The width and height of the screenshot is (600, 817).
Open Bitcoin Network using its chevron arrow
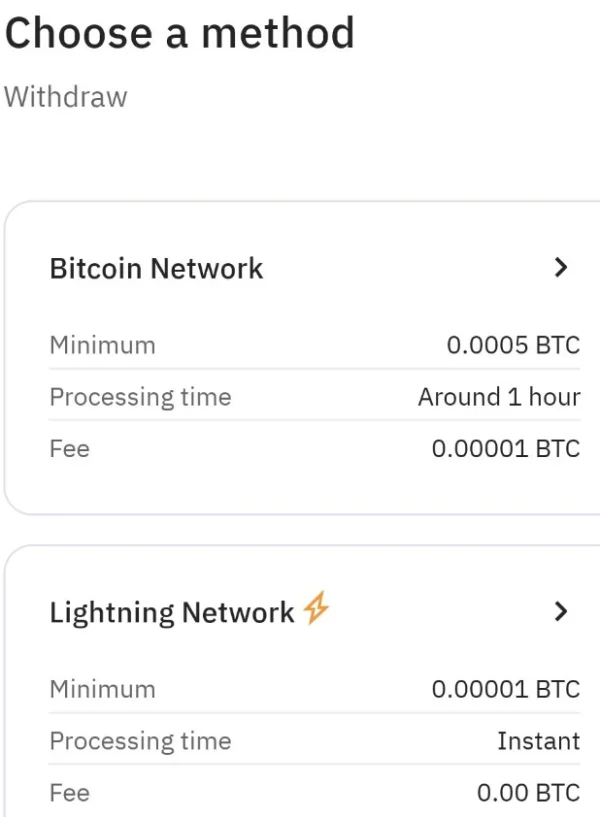click(561, 268)
